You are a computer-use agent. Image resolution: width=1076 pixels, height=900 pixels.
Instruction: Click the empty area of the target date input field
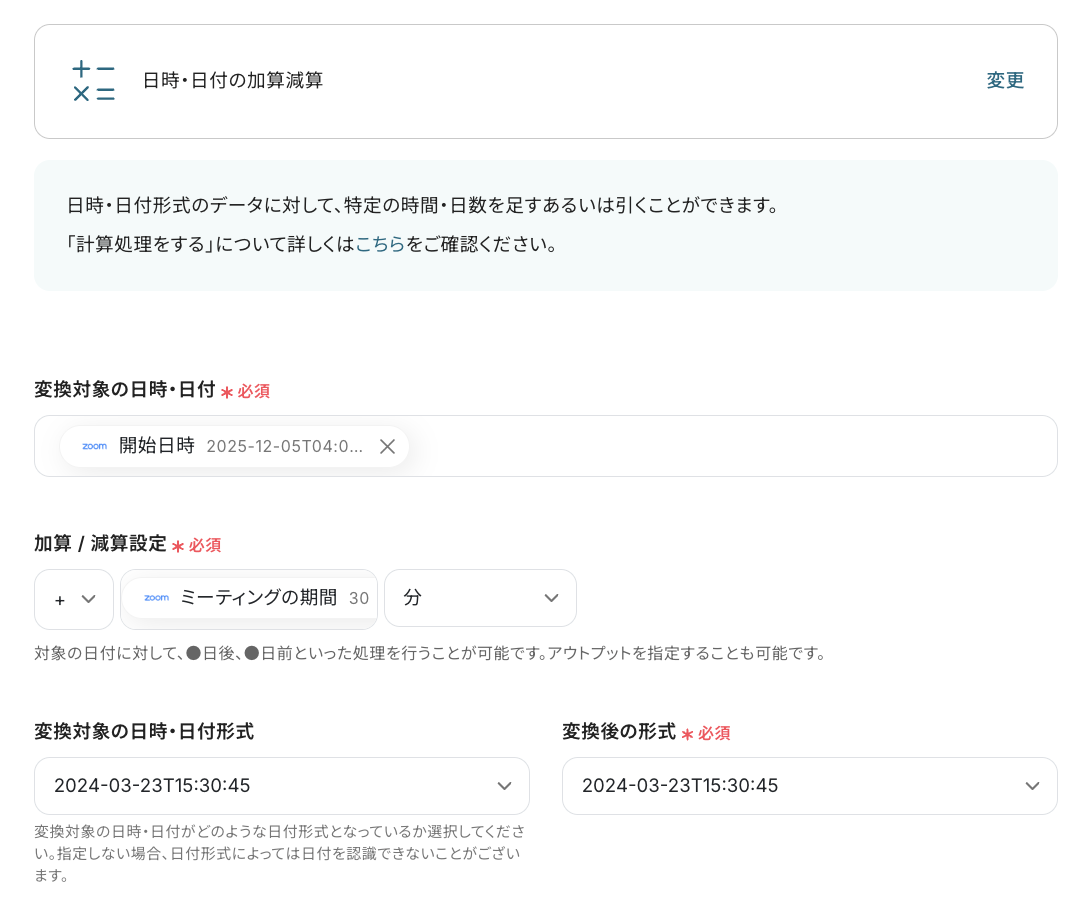click(x=730, y=446)
